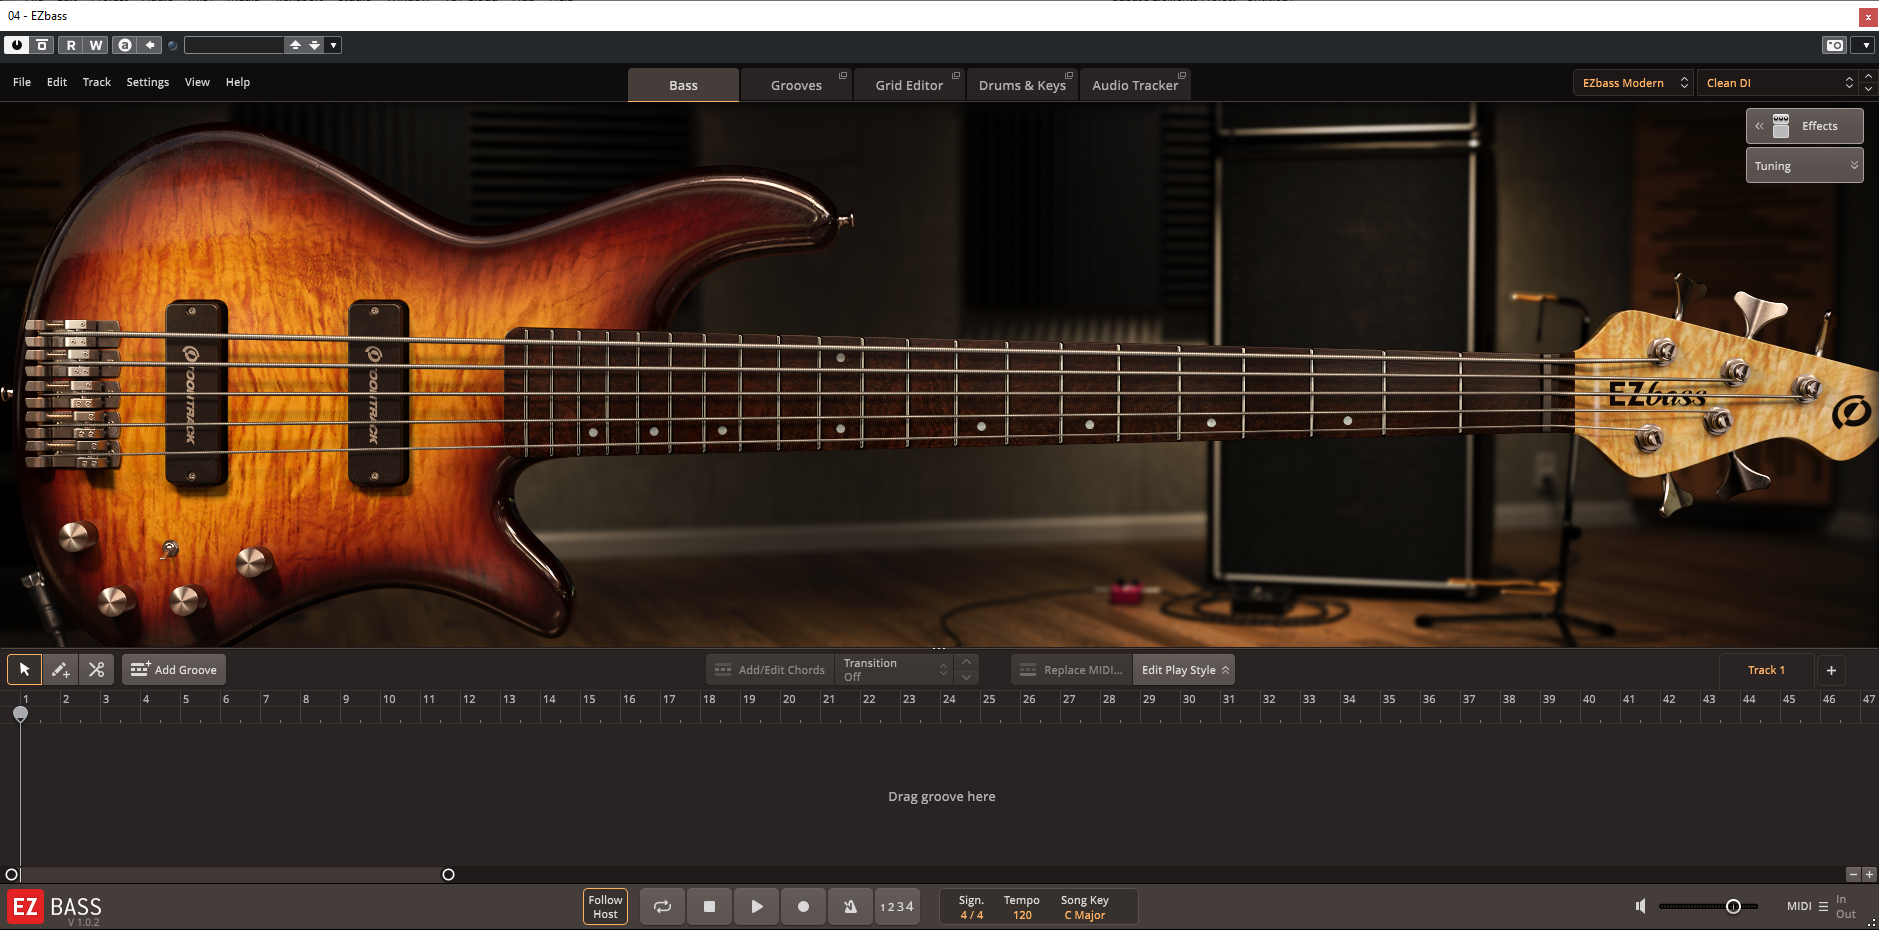Image resolution: width=1879 pixels, height=930 pixels.
Task: Add a new track with plus button
Action: tap(1831, 670)
